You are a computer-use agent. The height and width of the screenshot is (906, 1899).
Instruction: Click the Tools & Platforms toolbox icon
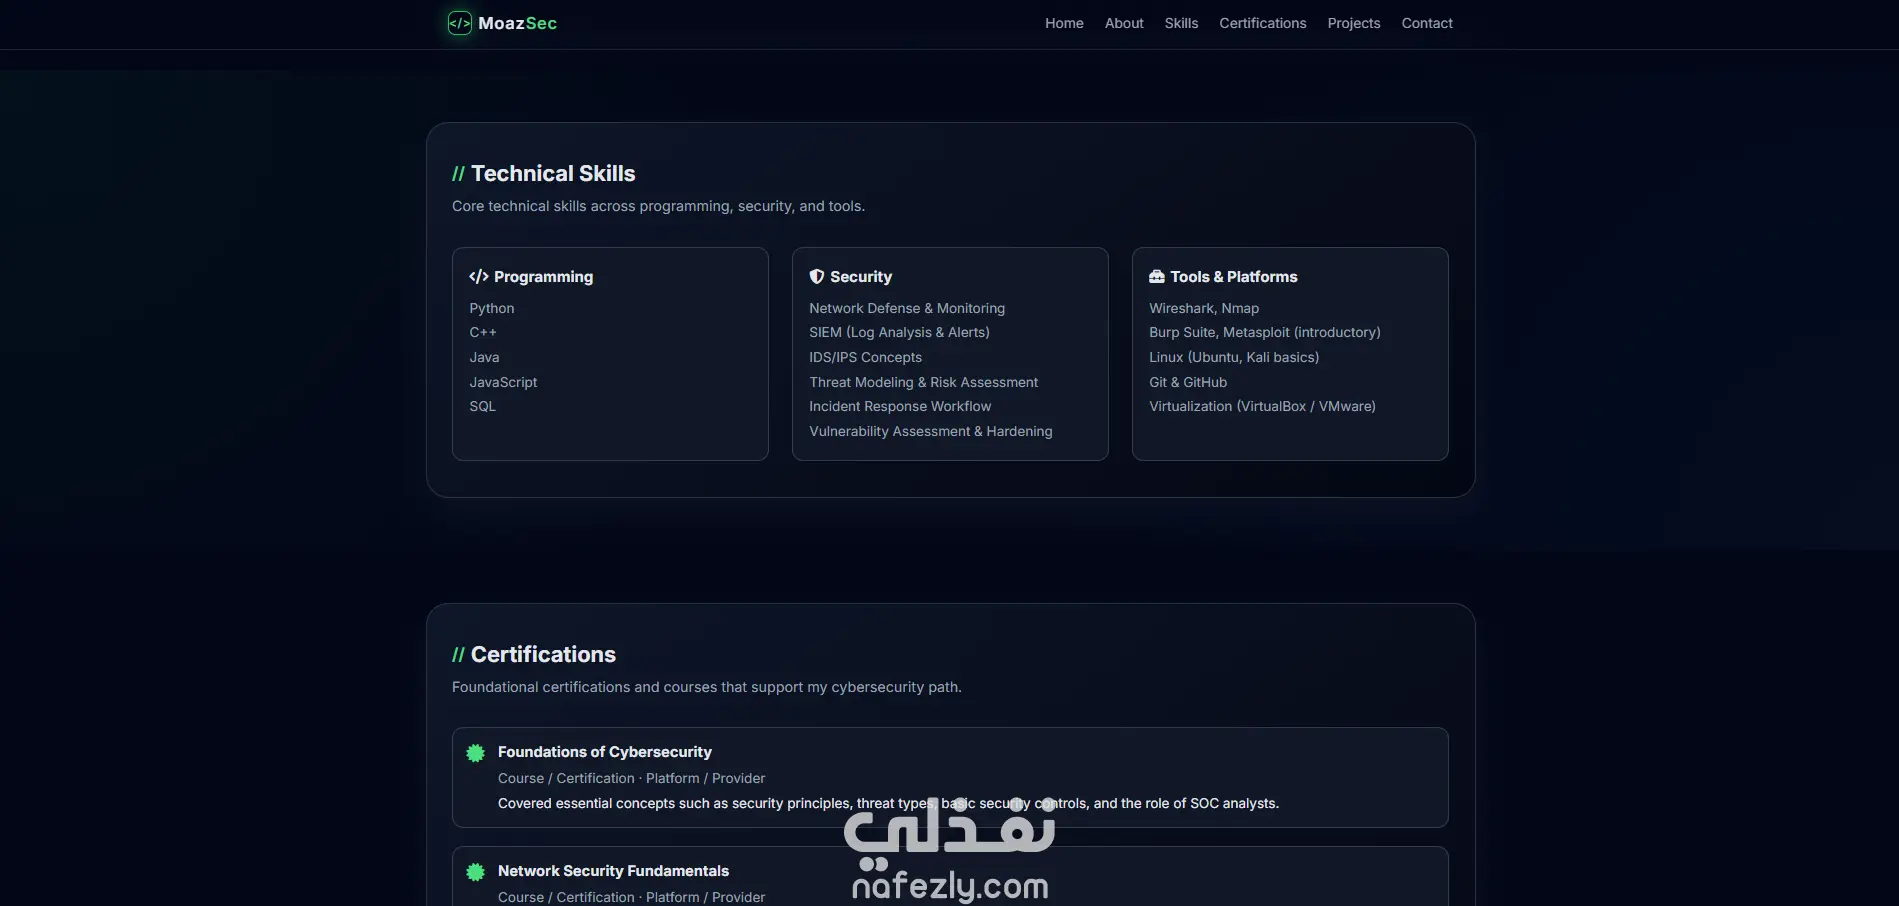pyautogui.click(x=1157, y=277)
